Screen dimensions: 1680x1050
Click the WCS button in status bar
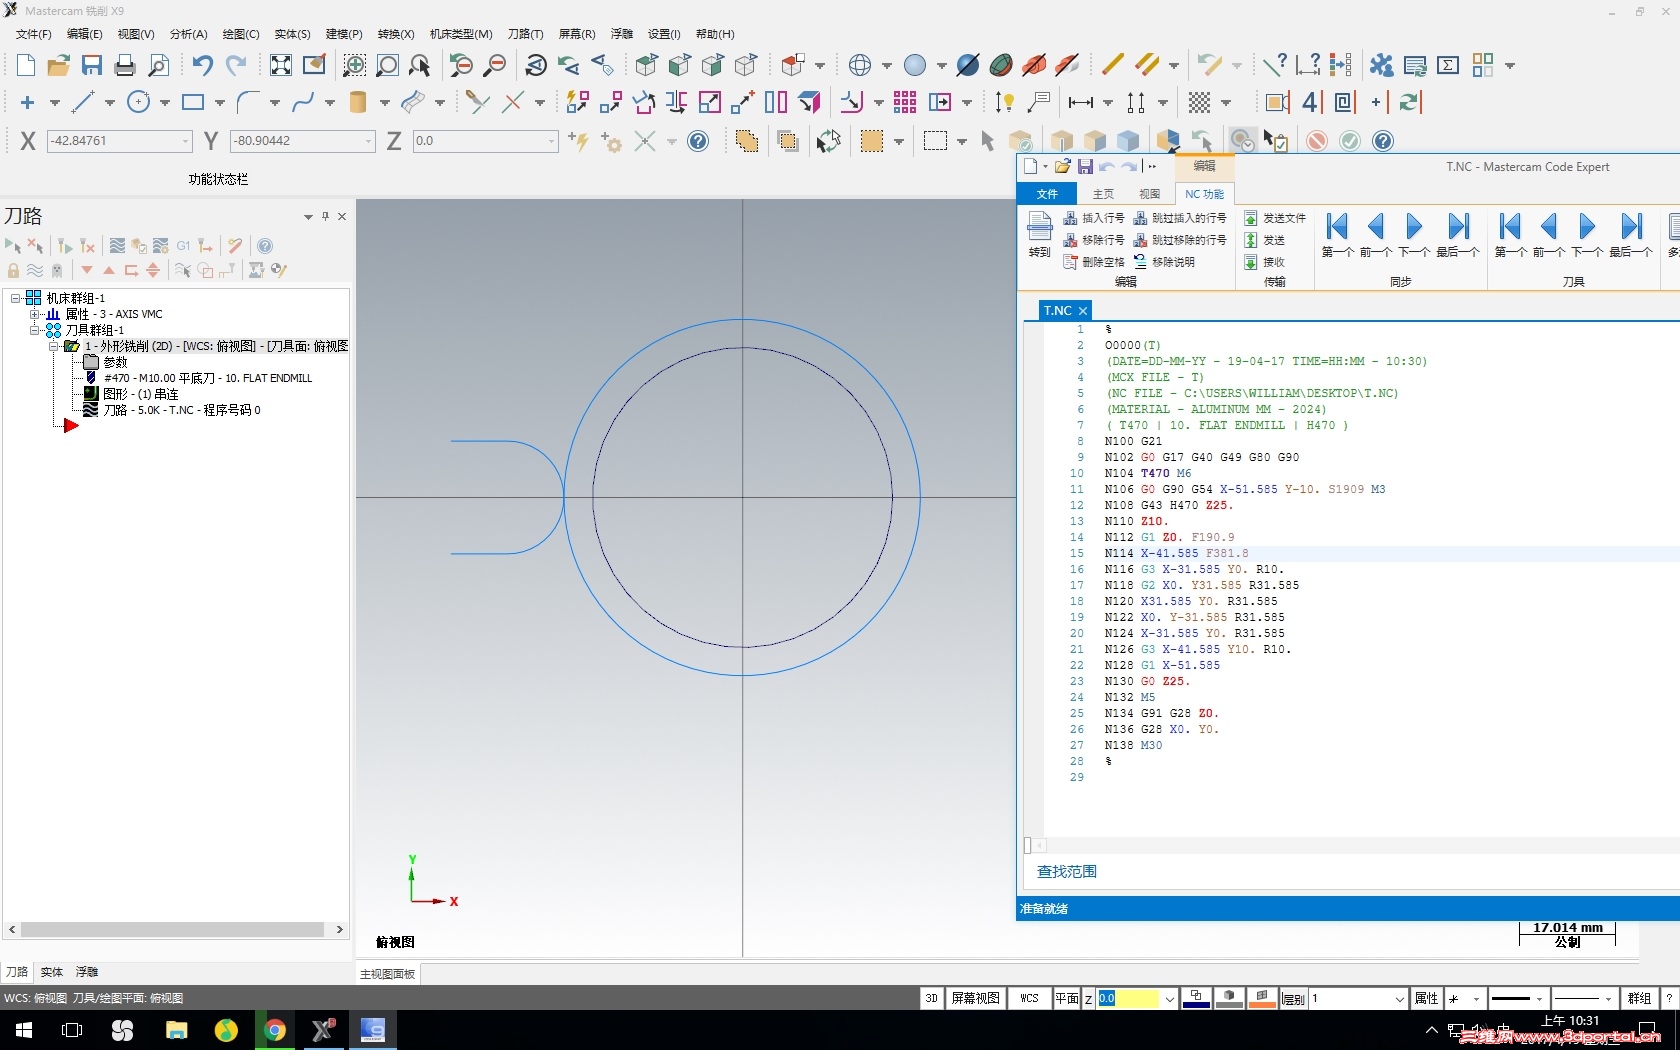pos(1029,998)
